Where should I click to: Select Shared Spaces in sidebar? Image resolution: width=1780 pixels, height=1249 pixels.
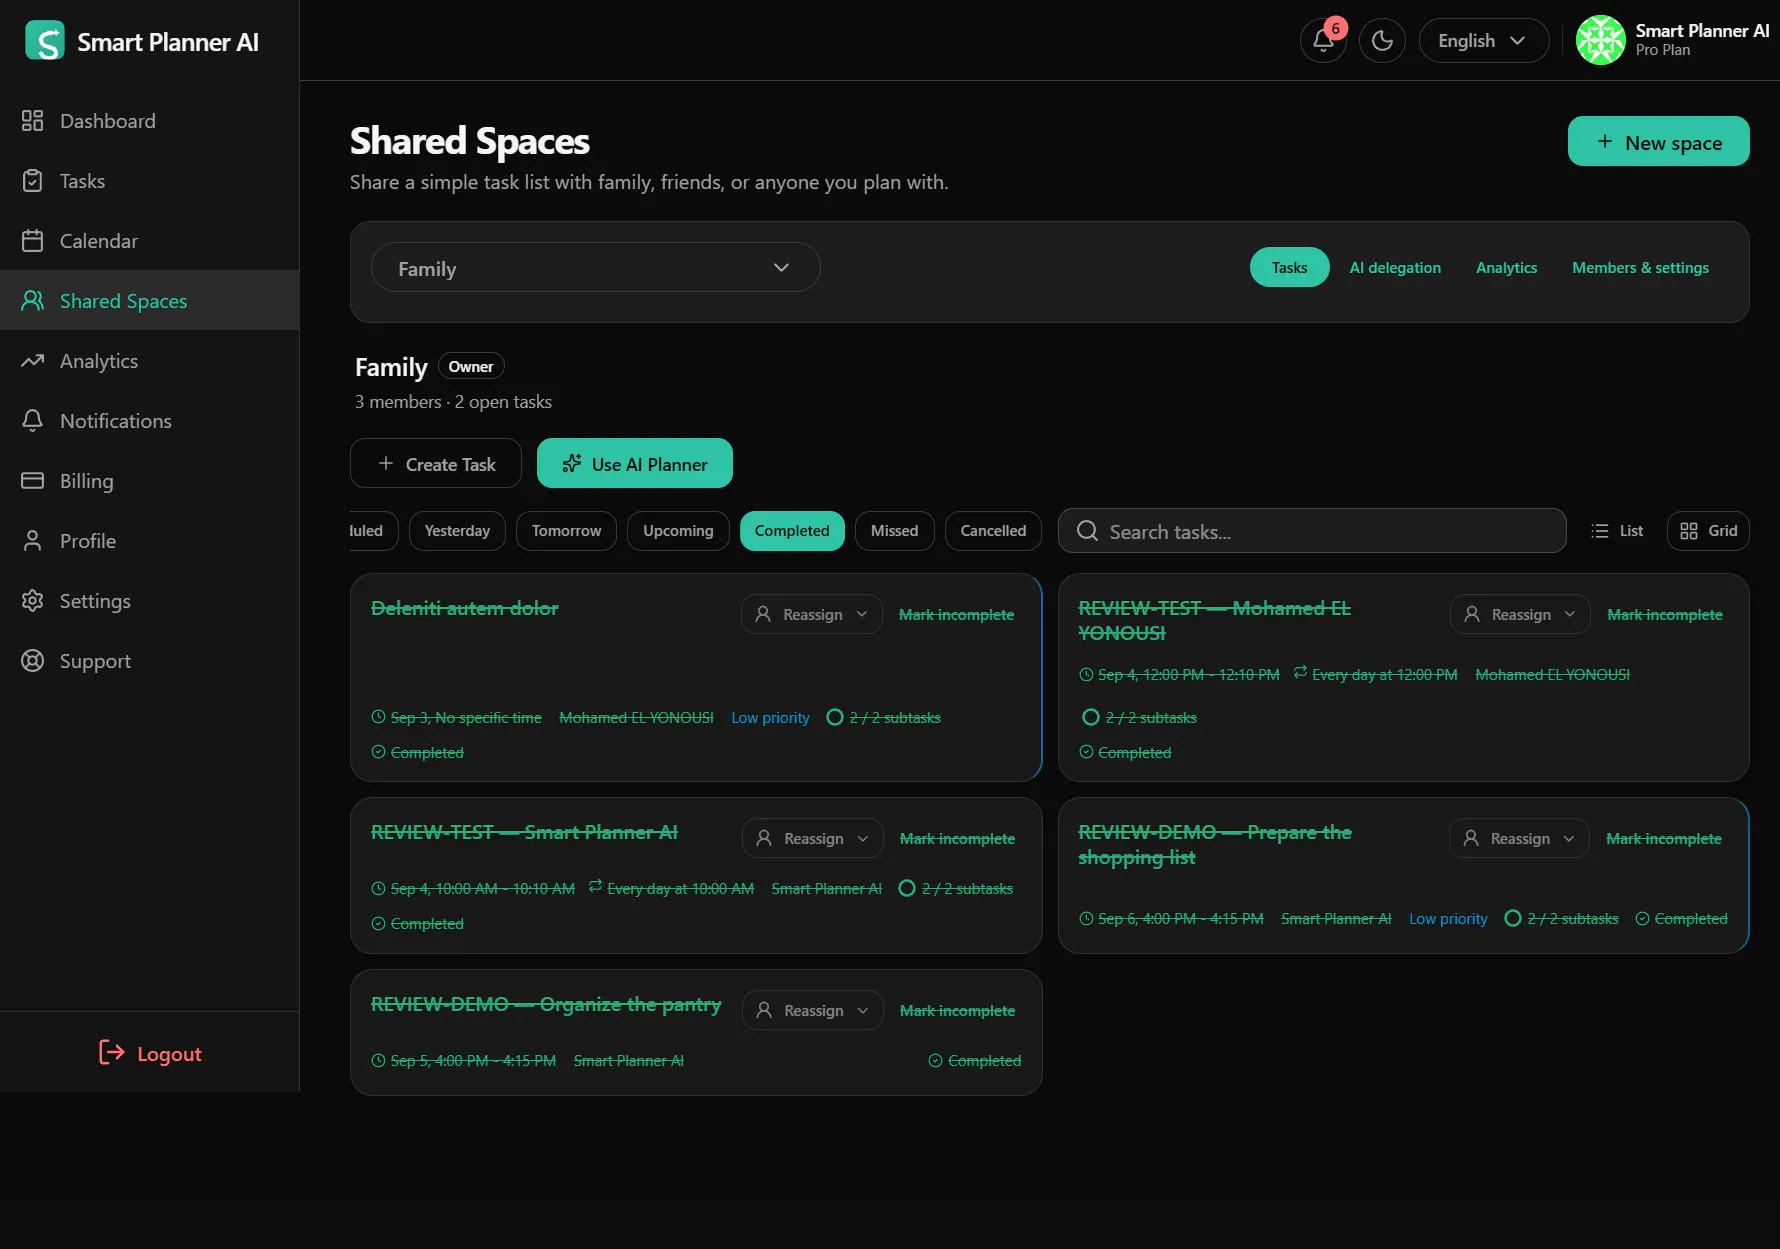tap(149, 301)
